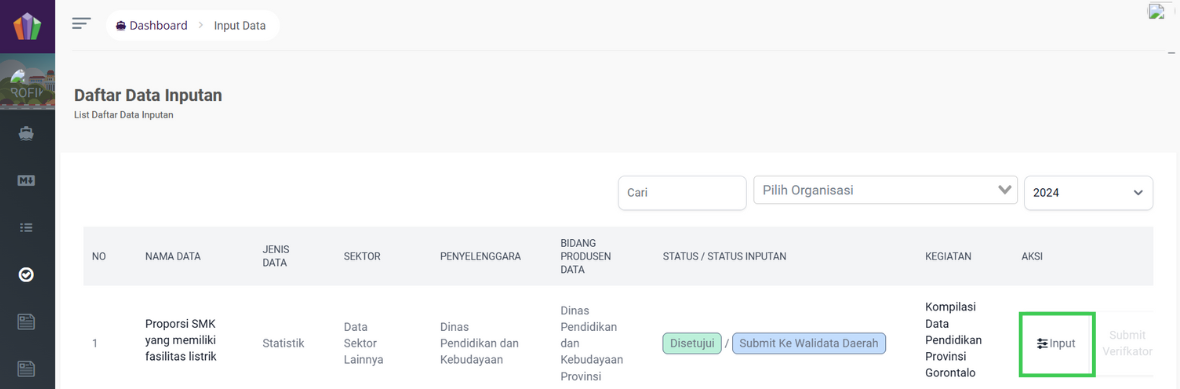Viewport: 1180px width, 389px height.
Task: Click the Input action button
Action: pos(1056,343)
